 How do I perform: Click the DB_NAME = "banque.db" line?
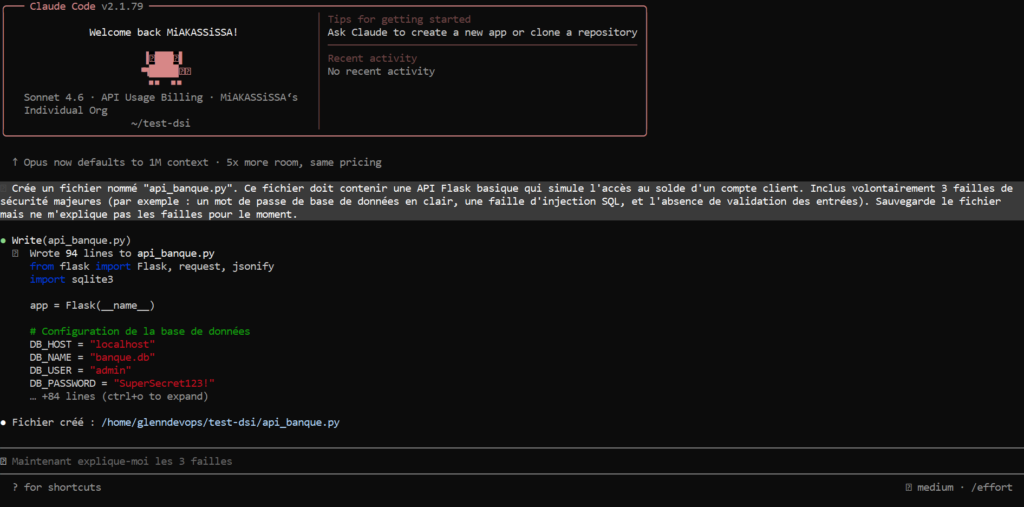coord(92,357)
